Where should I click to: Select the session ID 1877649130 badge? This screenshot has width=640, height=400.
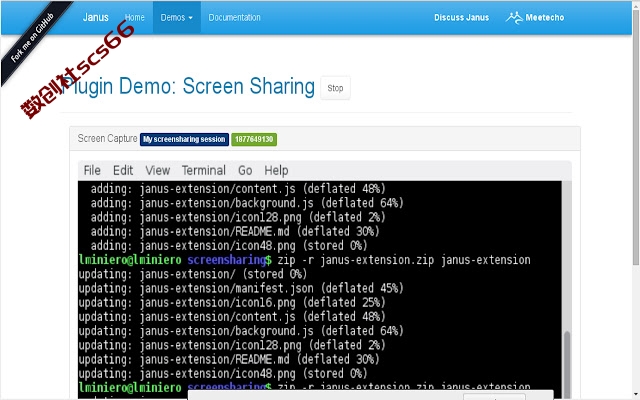point(254,139)
